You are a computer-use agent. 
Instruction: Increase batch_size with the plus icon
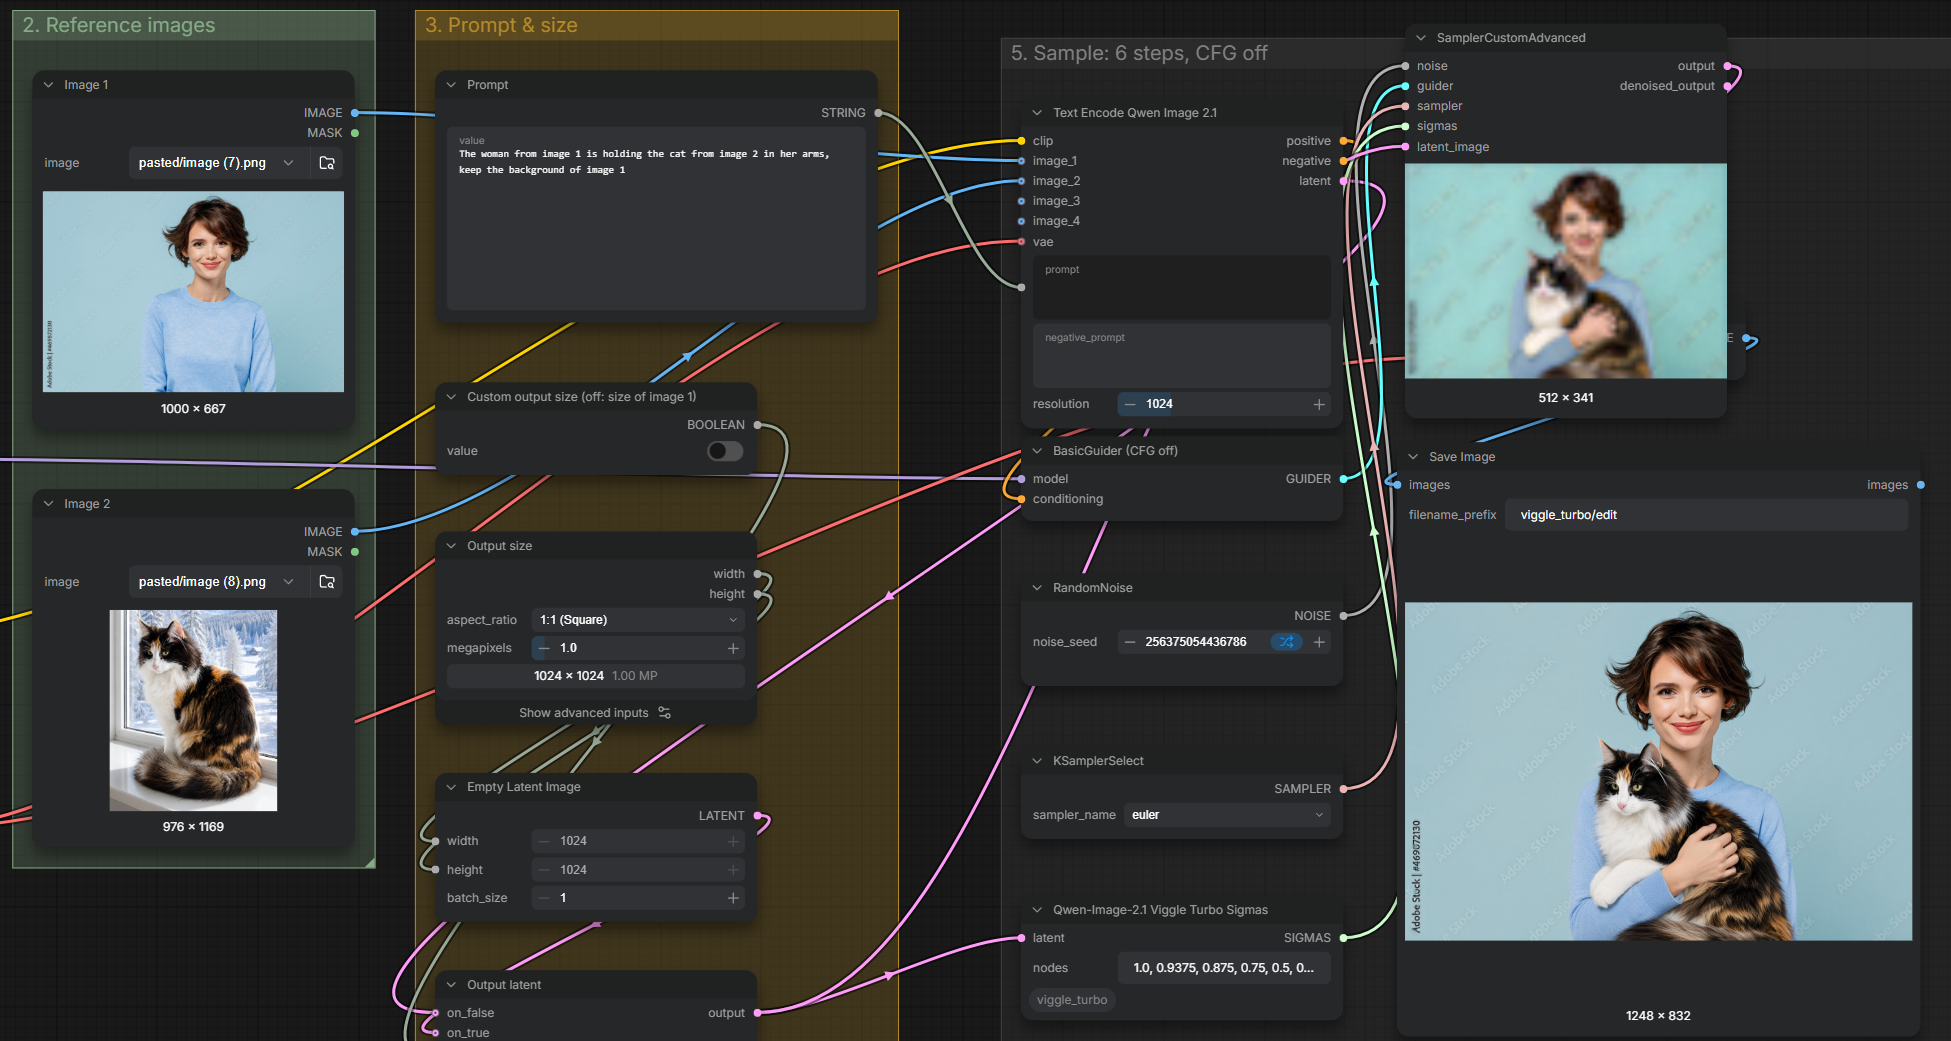[733, 898]
